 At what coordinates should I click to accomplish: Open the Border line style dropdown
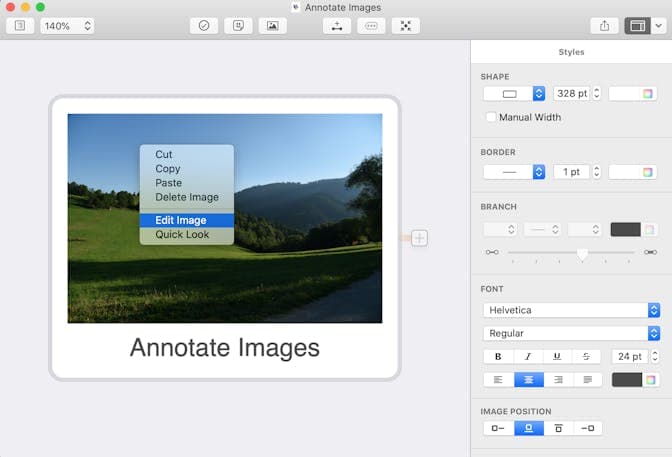(x=514, y=172)
